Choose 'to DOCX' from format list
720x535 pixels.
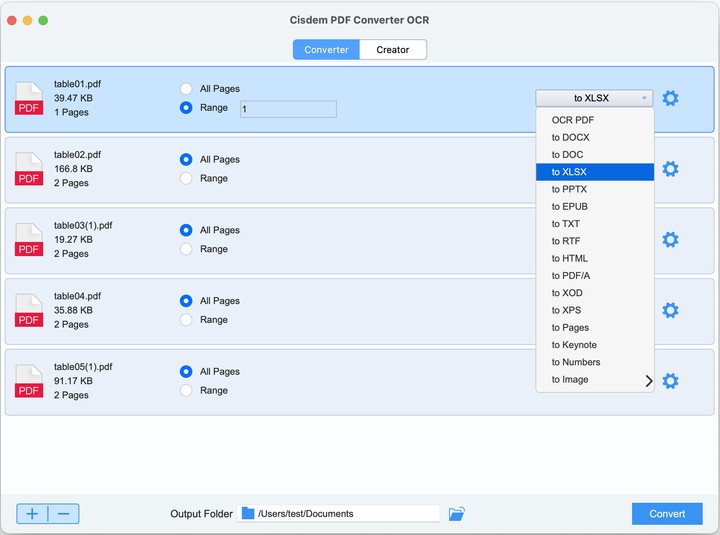tap(571, 137)
